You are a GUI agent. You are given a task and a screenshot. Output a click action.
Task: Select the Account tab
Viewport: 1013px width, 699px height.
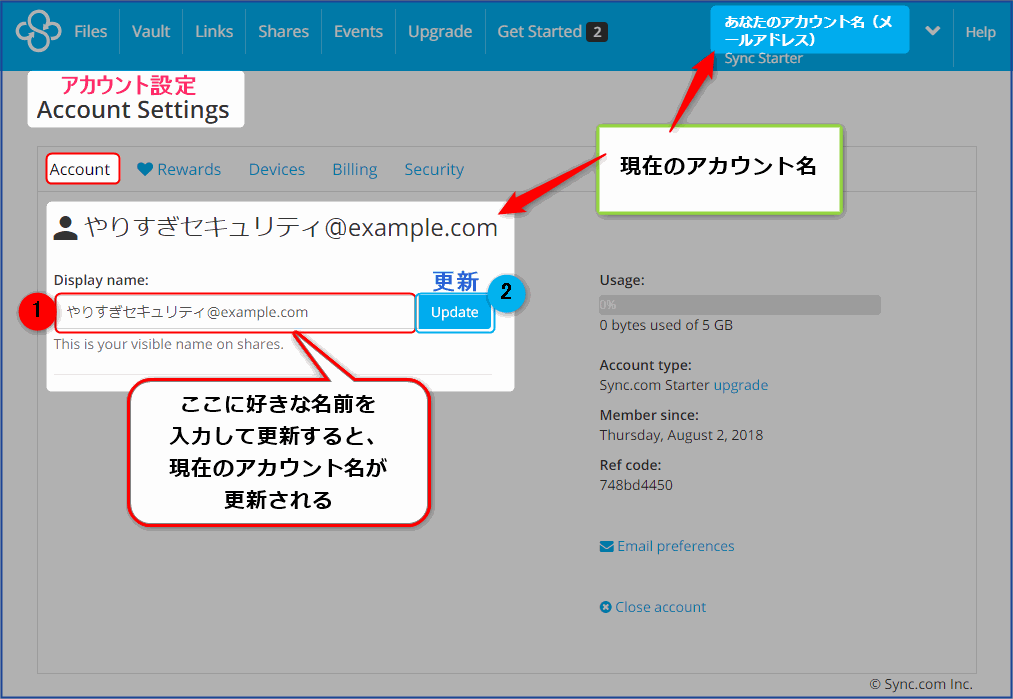point(82,169)
